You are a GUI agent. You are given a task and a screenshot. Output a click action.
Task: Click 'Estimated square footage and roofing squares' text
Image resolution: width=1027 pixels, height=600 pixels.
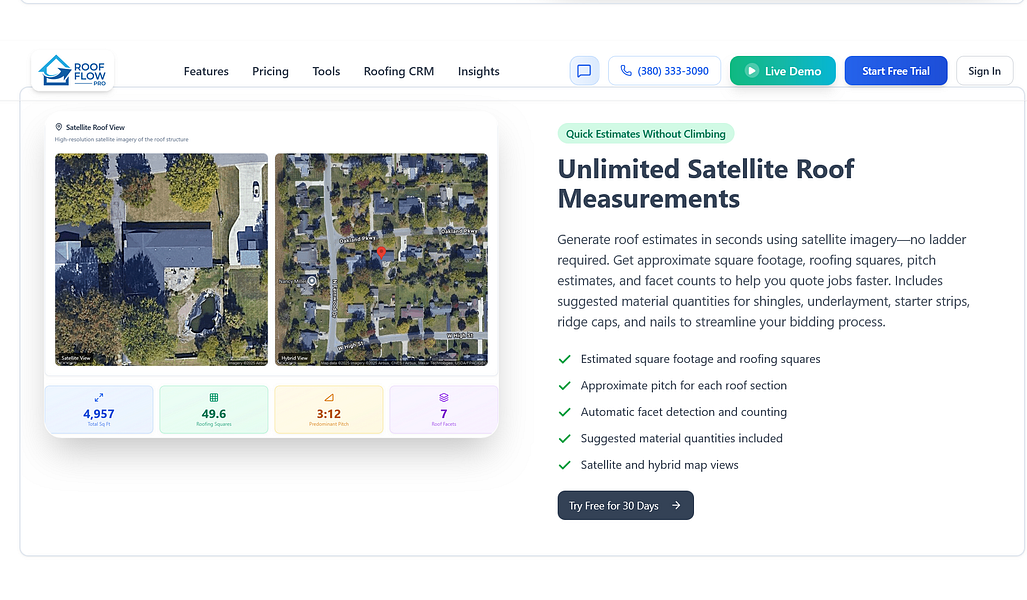point(700,359)
